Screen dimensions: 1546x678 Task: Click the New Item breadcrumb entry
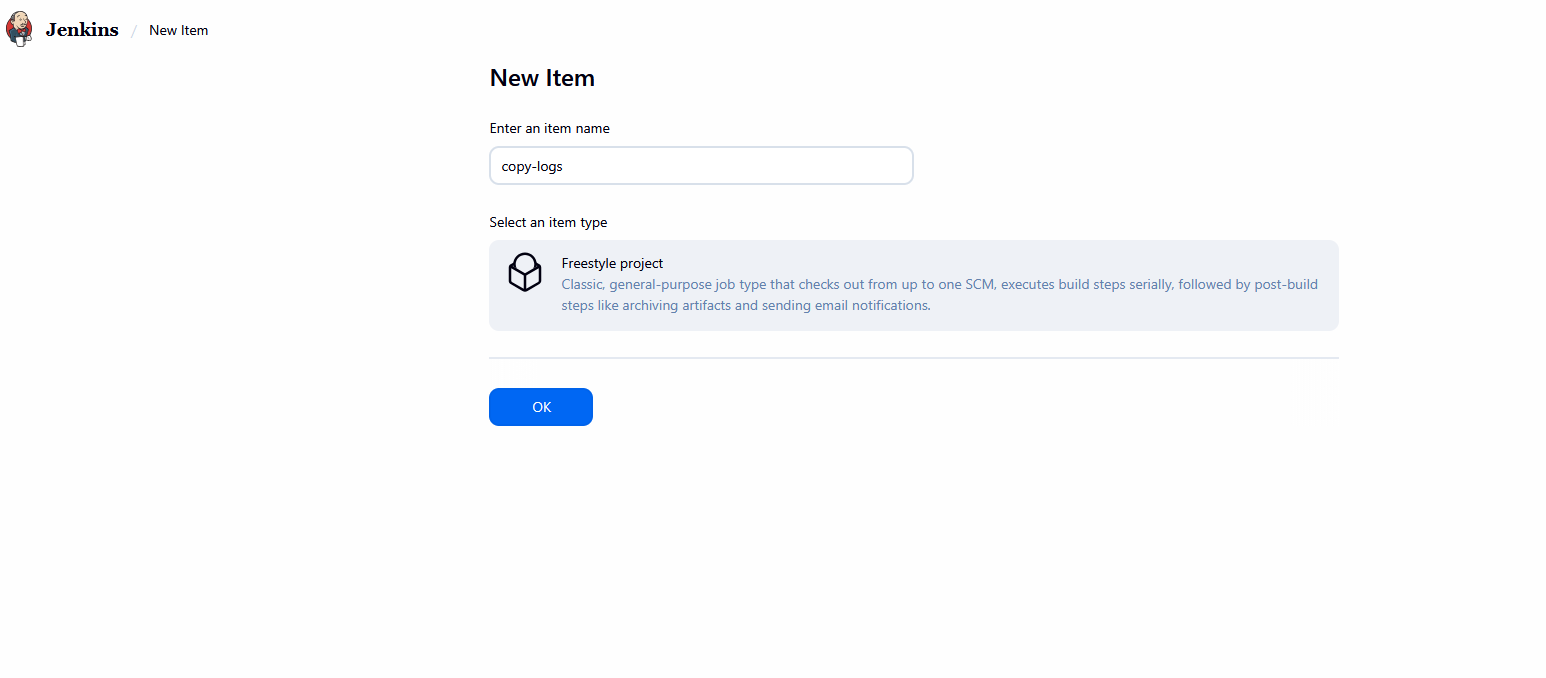pos(178,30)
